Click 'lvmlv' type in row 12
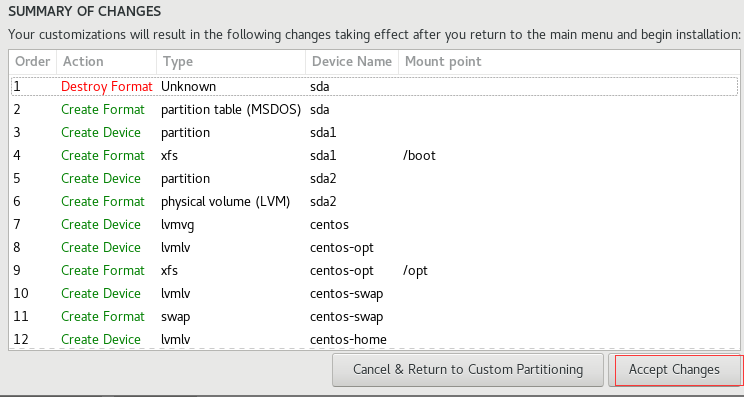Screen dimensions: 744x397 tap(176, 340)
